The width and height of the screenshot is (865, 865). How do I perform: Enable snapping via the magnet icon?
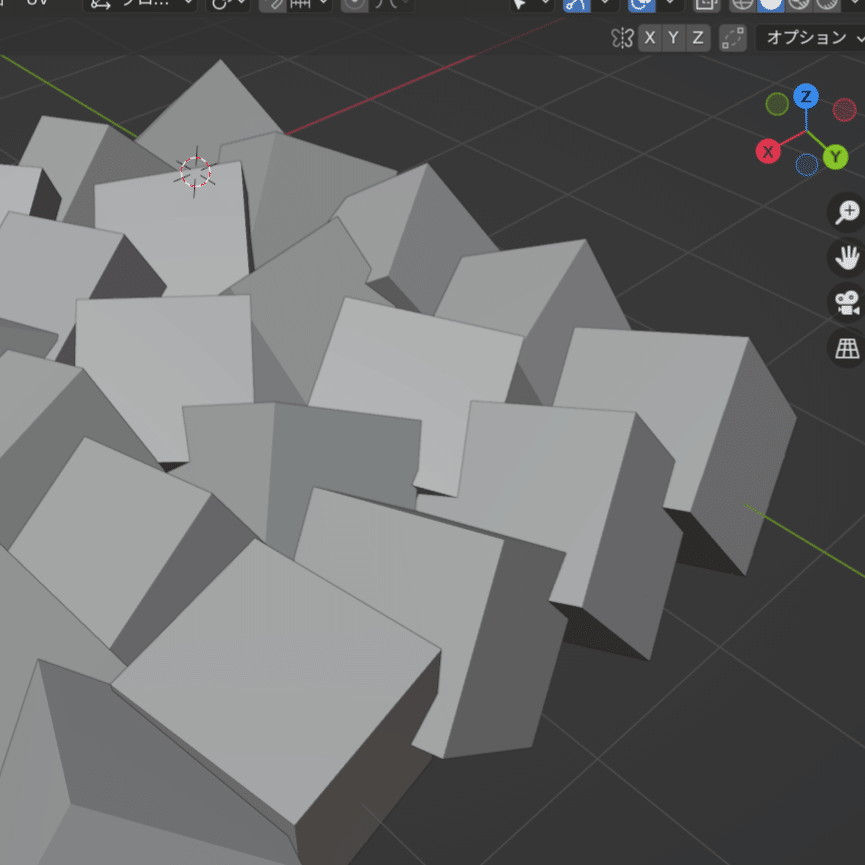(x=578, y=6)
